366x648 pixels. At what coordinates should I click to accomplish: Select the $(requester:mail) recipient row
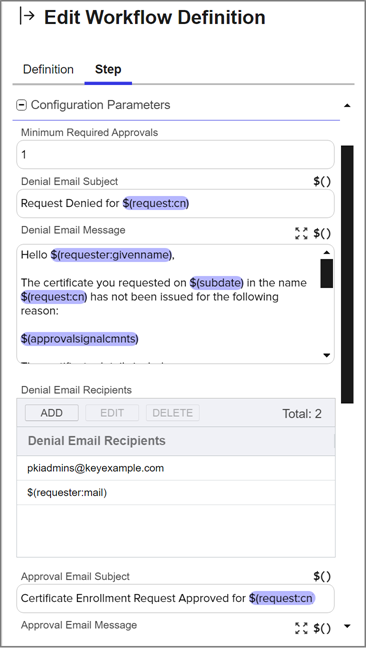tap(176, 493)
